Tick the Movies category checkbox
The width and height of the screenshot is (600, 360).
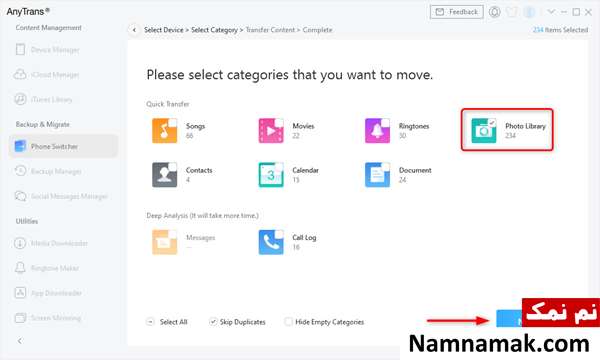click(279, 122)
